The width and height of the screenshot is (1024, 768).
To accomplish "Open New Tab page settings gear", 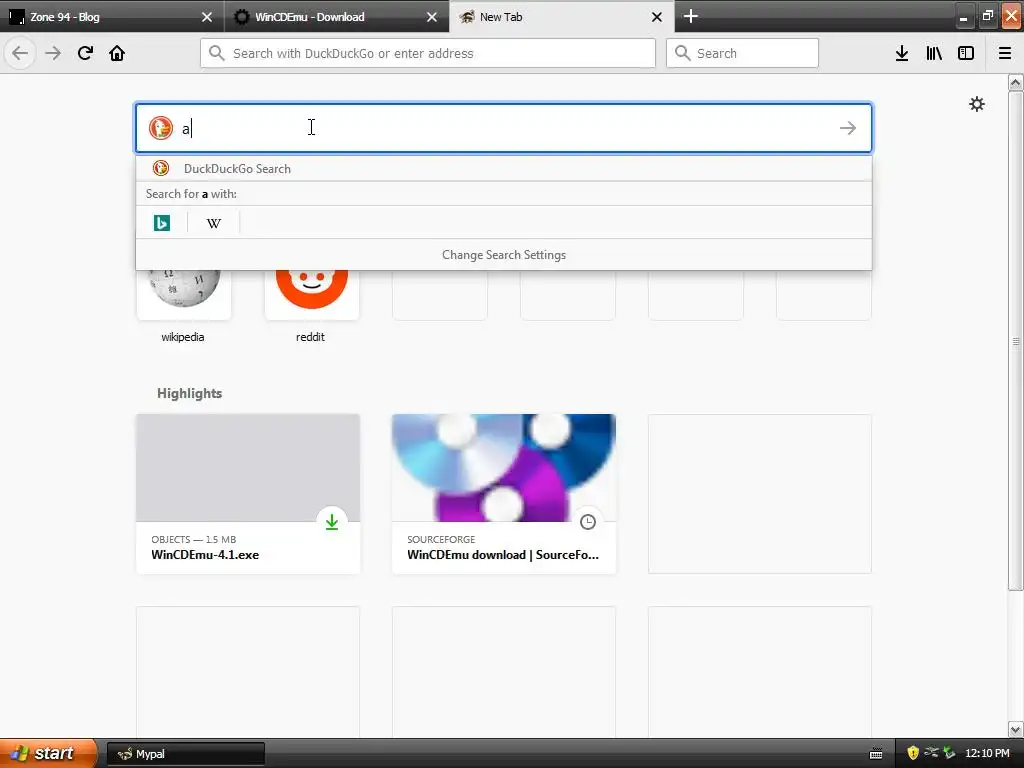I will pyautogui.click(x=976, y=104).
